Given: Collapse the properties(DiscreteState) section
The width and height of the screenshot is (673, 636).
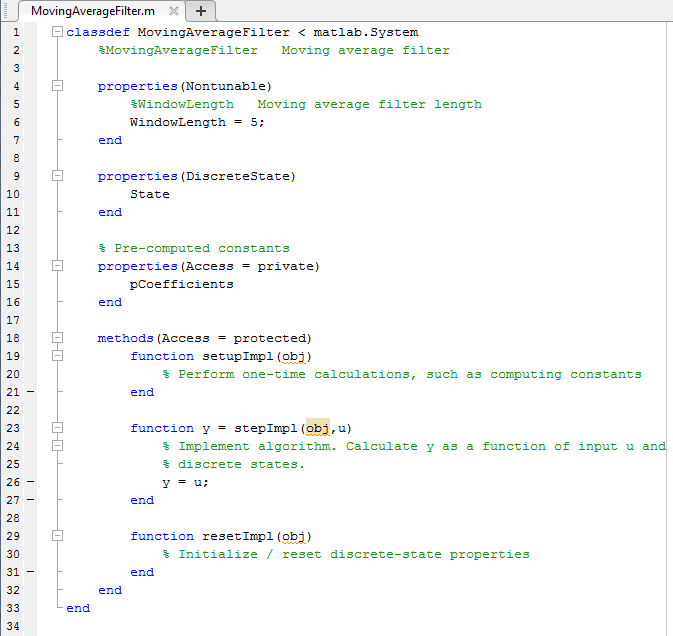Looking at the screenshot, I should click(57, 176).
